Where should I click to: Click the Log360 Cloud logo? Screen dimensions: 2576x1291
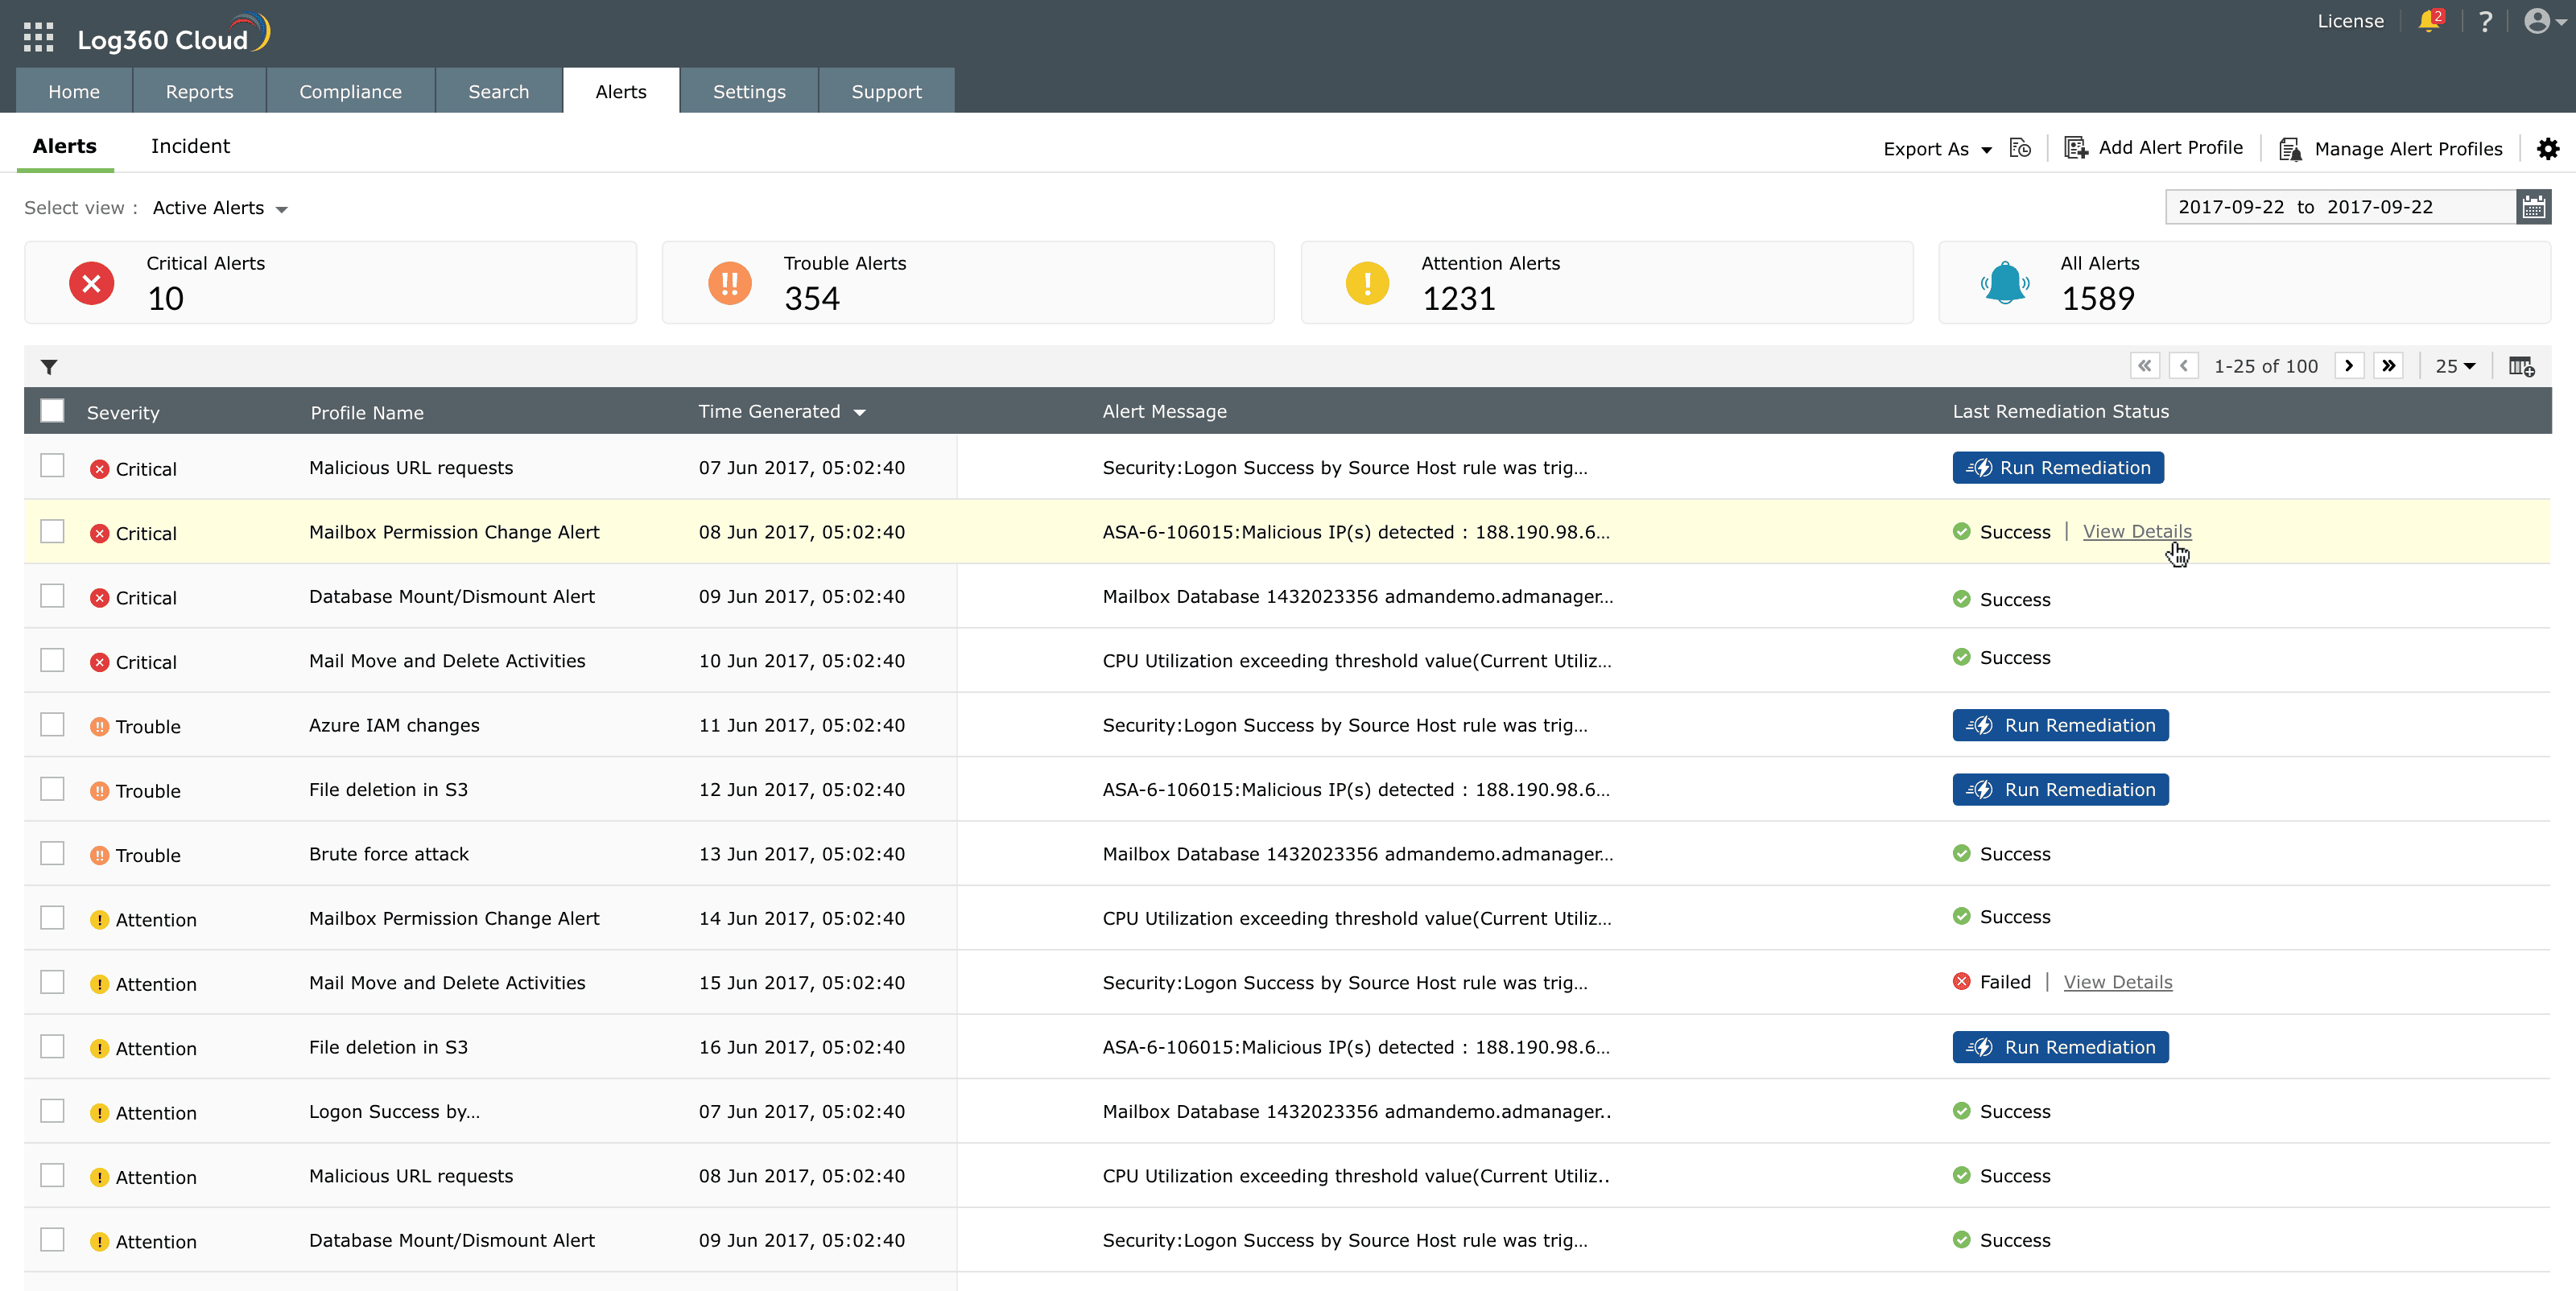click(x=174, y=35)
